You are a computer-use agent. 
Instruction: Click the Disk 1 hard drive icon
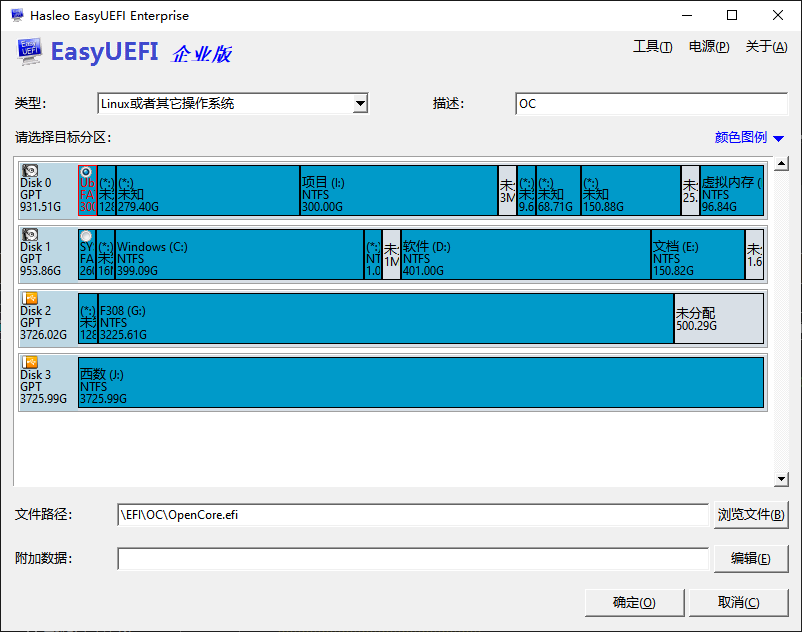(x=30, y=234)
